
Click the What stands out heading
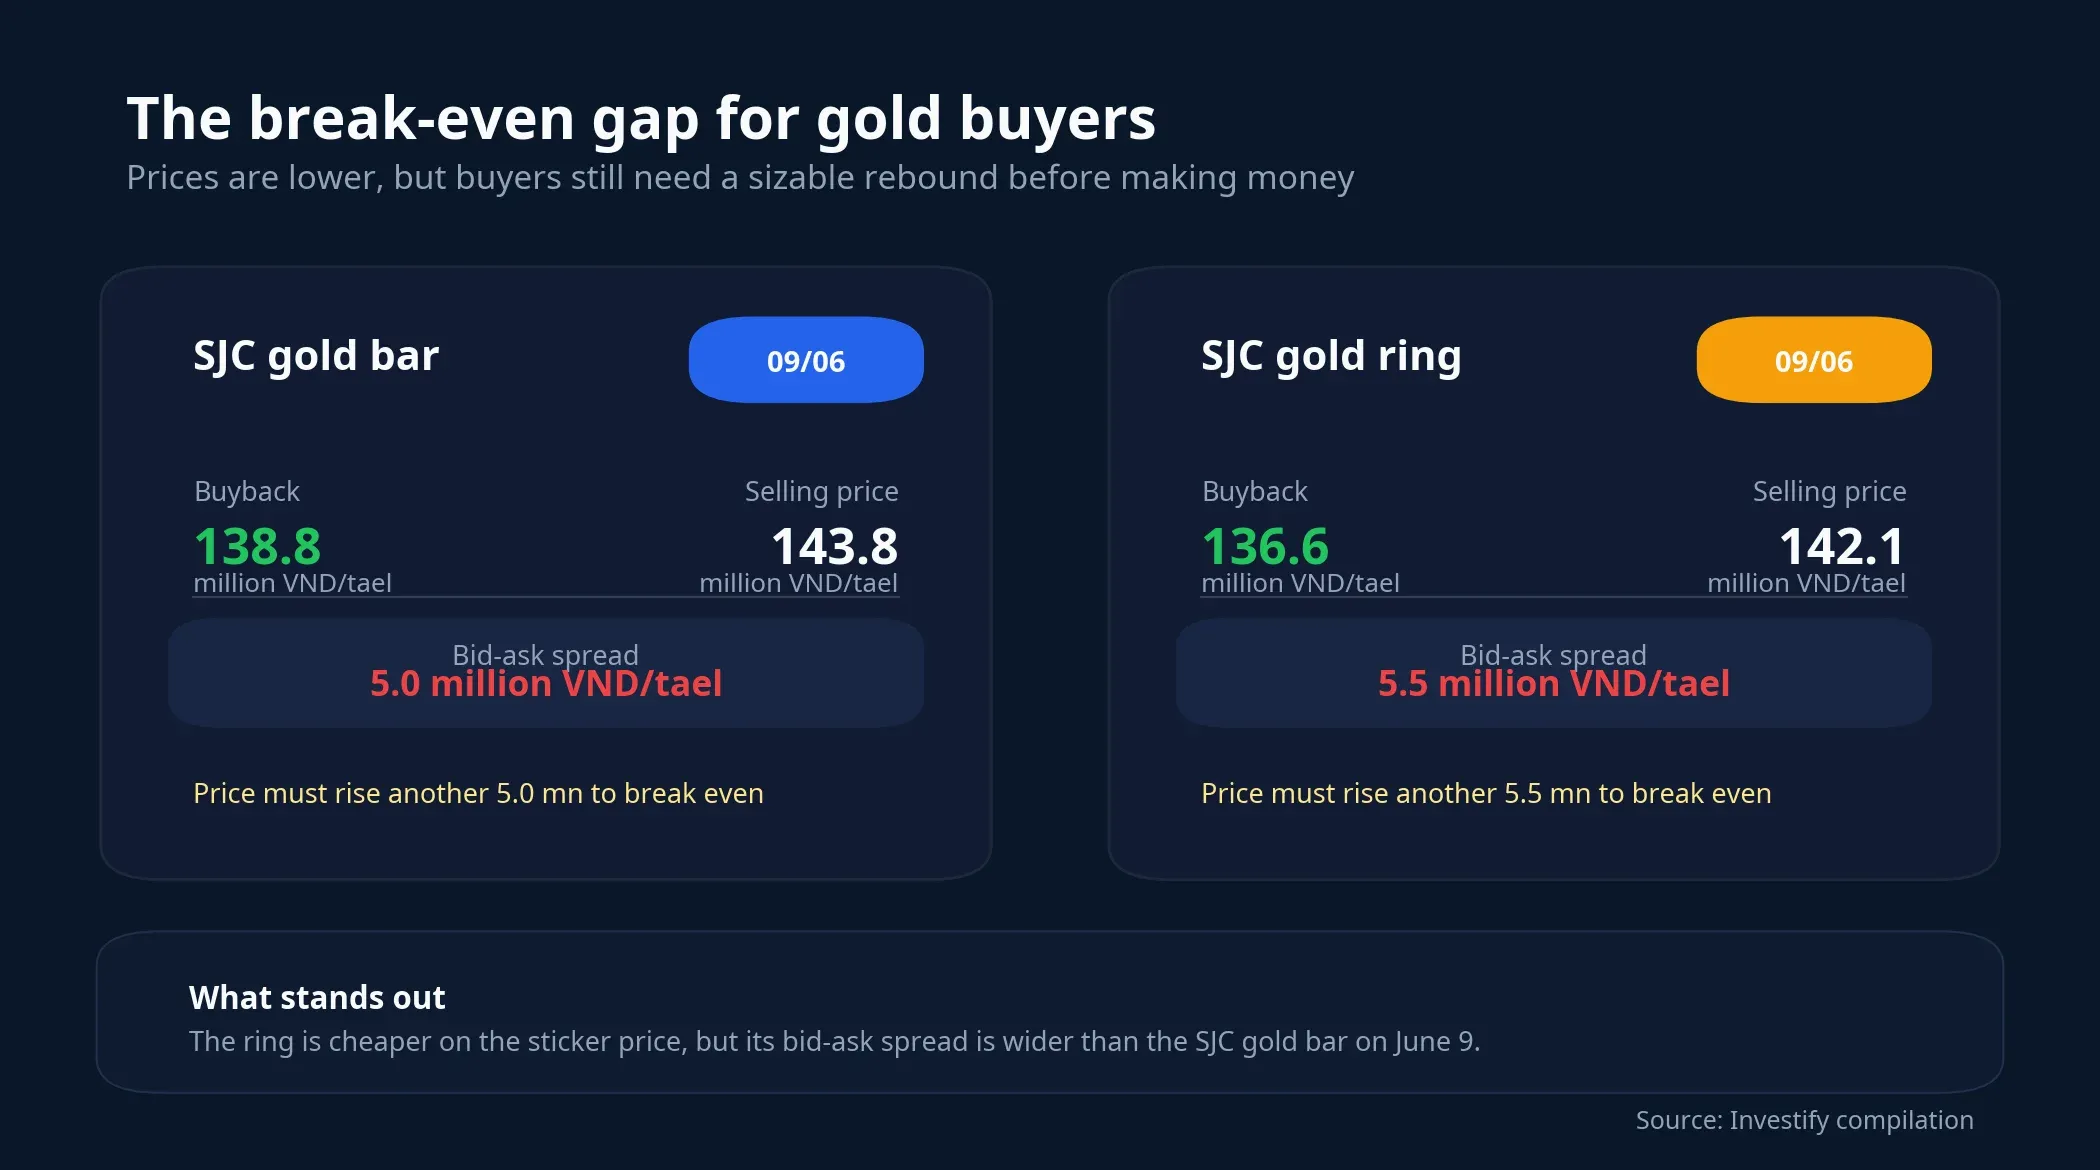(x=317, y=997)
